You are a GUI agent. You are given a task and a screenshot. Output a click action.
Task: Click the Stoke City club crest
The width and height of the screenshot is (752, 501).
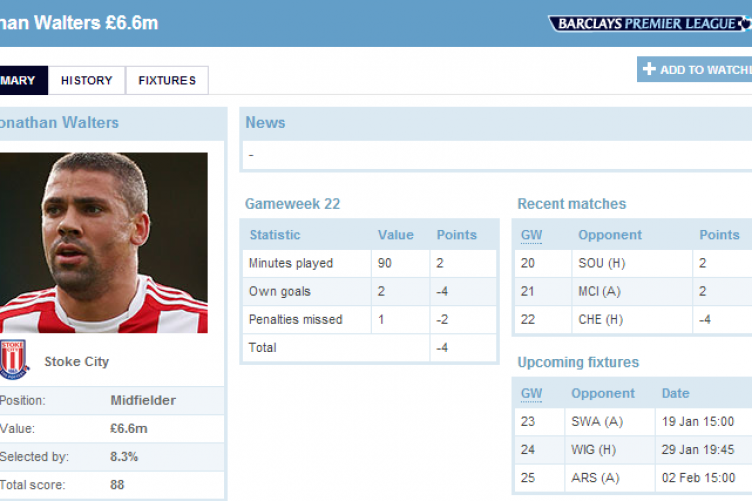[x=14, y=361]
